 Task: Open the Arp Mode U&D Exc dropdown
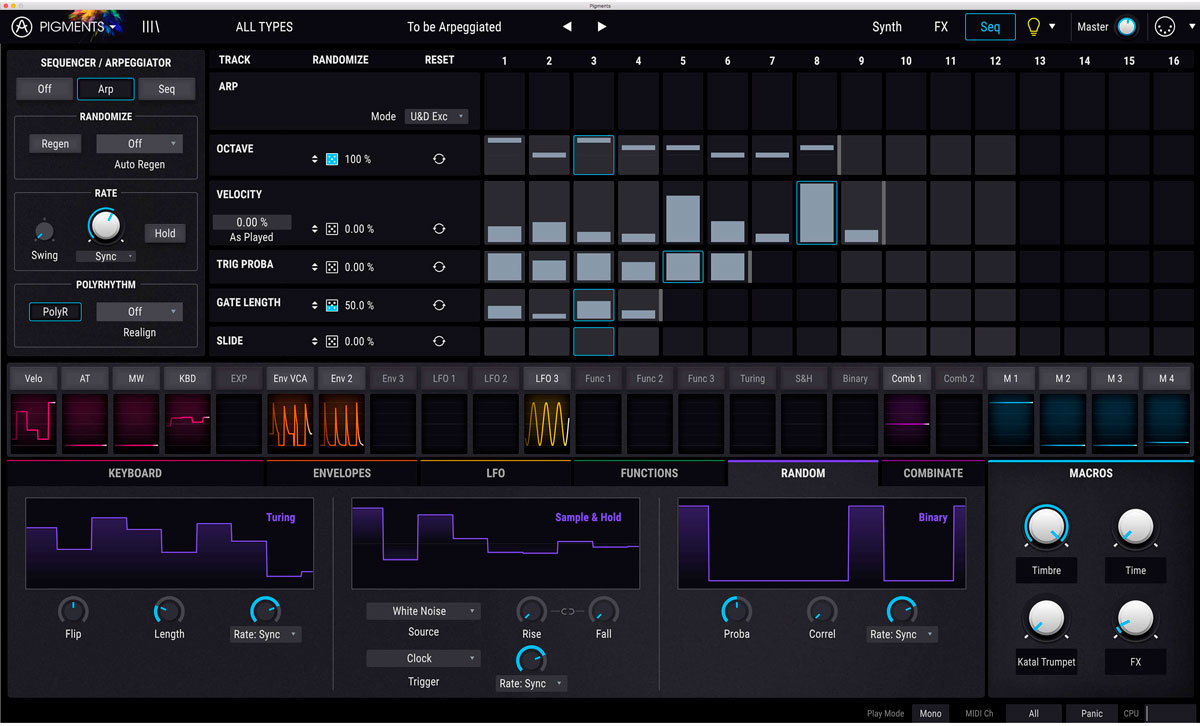point(436,117)
